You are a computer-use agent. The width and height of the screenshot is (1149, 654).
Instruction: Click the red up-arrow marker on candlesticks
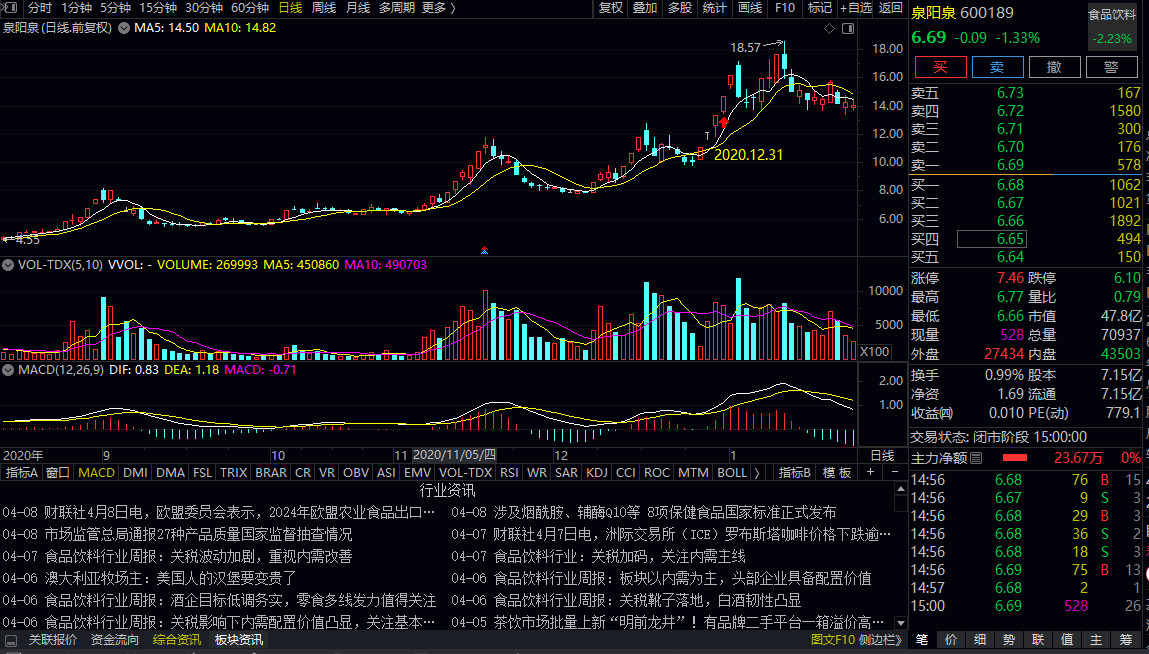tap(724, 122)
